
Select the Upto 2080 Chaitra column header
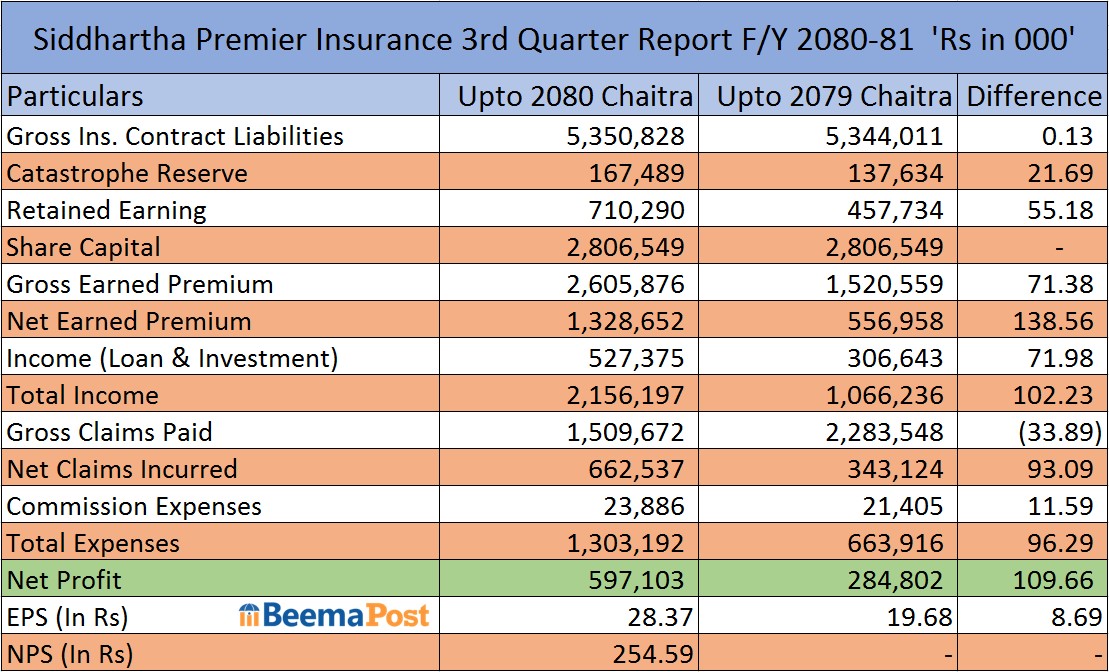(x=575, y=96)
